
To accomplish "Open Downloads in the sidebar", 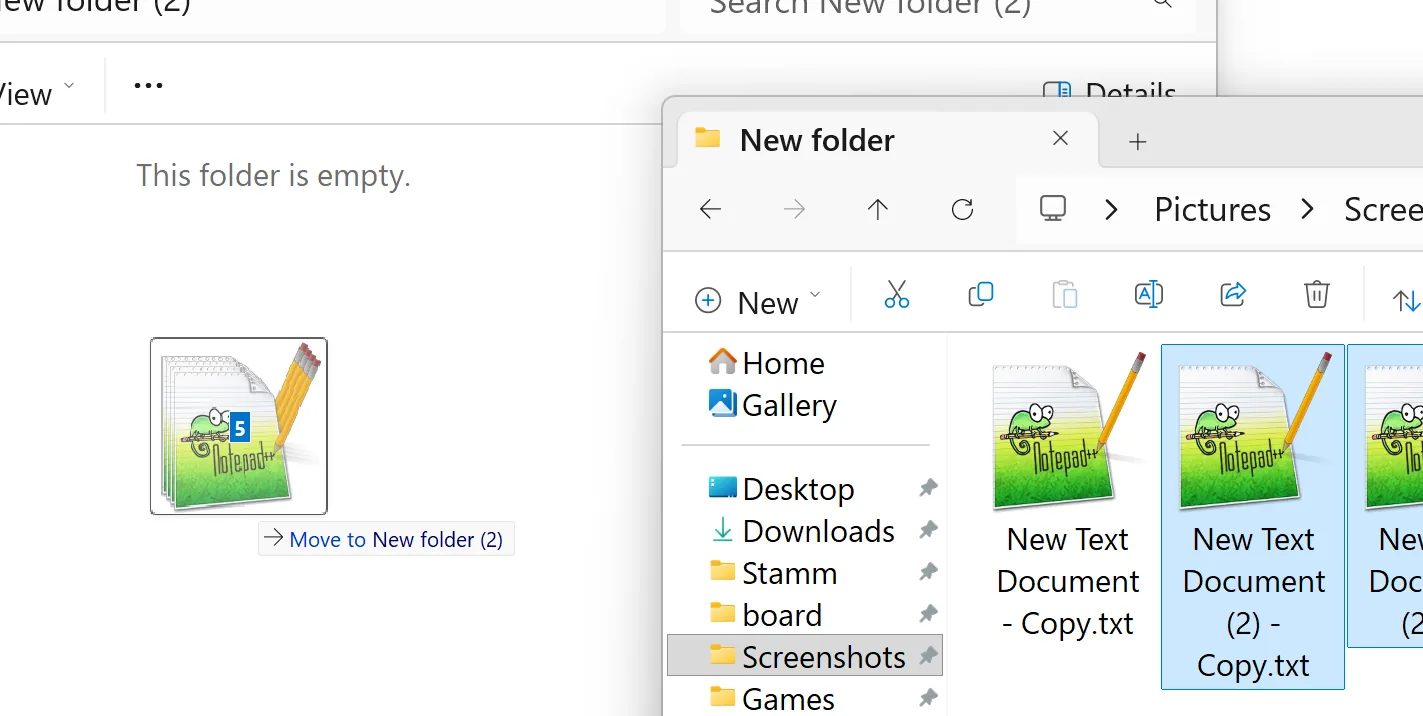I will pos(801,530).
